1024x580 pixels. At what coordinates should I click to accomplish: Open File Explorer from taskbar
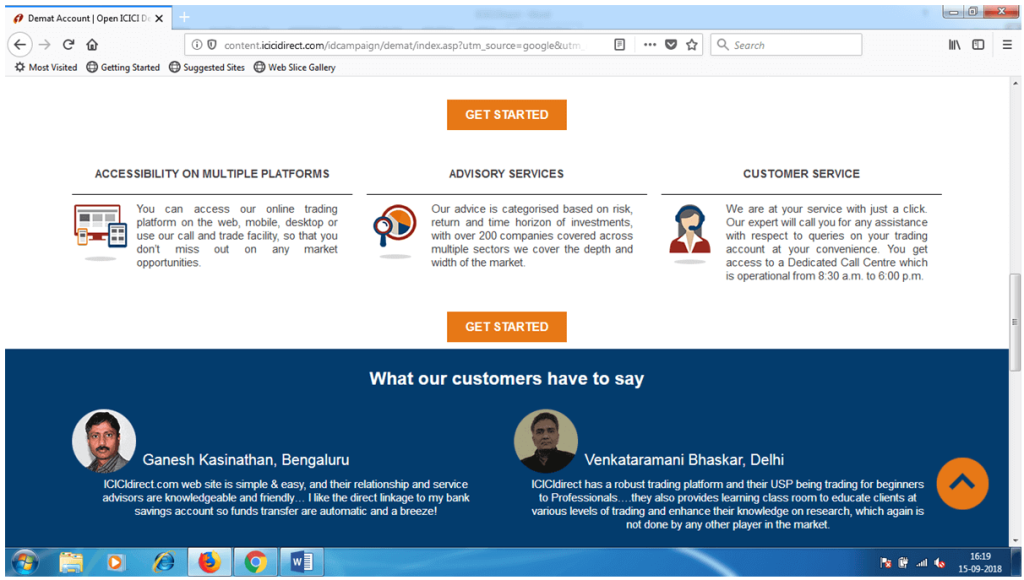tap(71, 562)
